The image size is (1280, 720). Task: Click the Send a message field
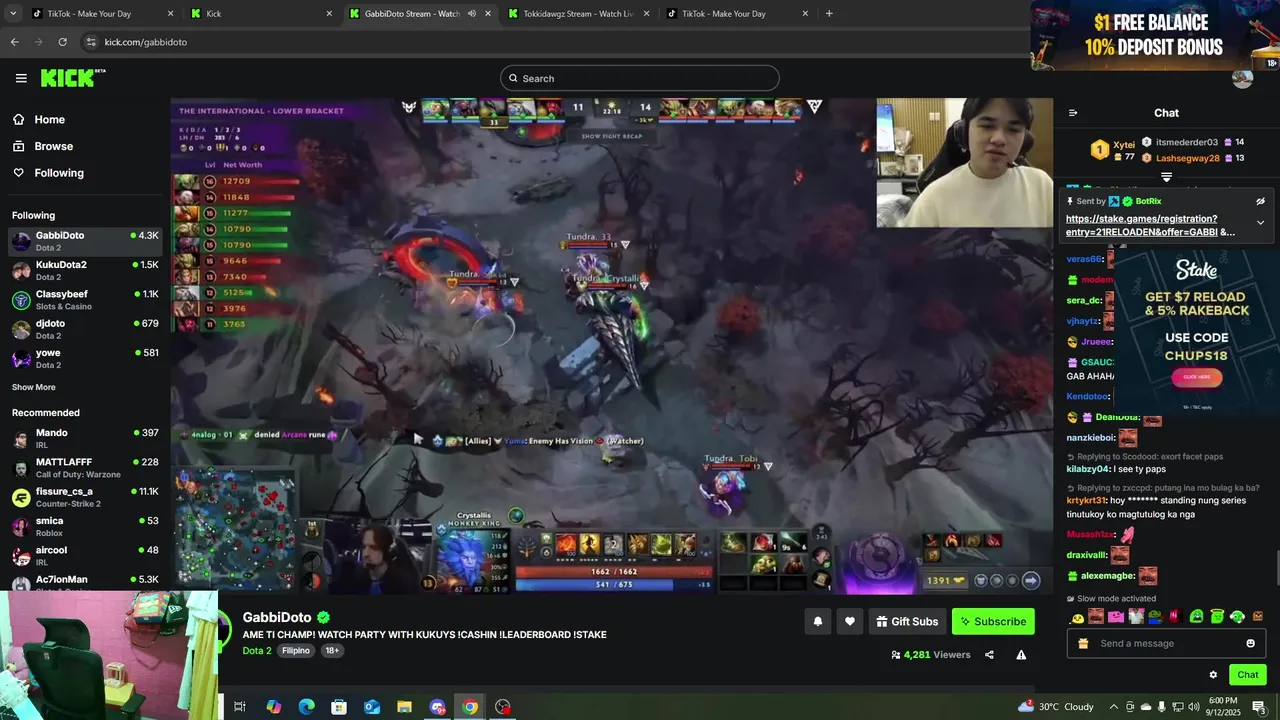[x=1167, y=643]
